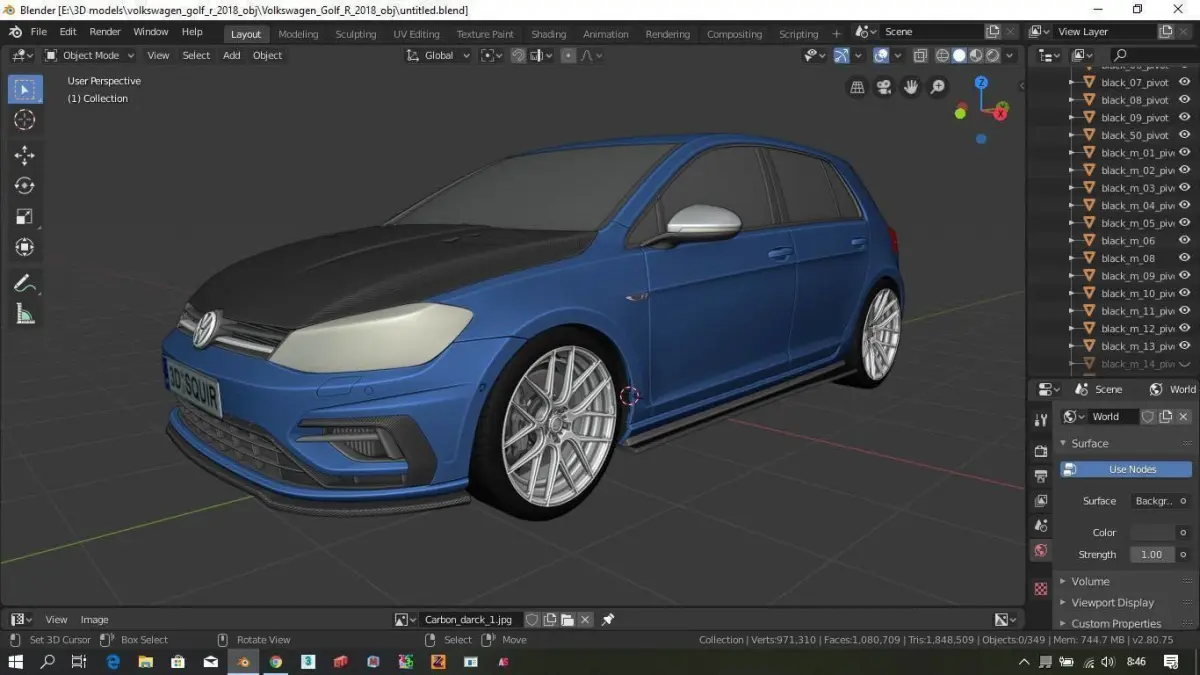Hide black_07_pivot in outliner
Image resolution: width=1200 pixels, height=675 pixels.
[1184, 82]
